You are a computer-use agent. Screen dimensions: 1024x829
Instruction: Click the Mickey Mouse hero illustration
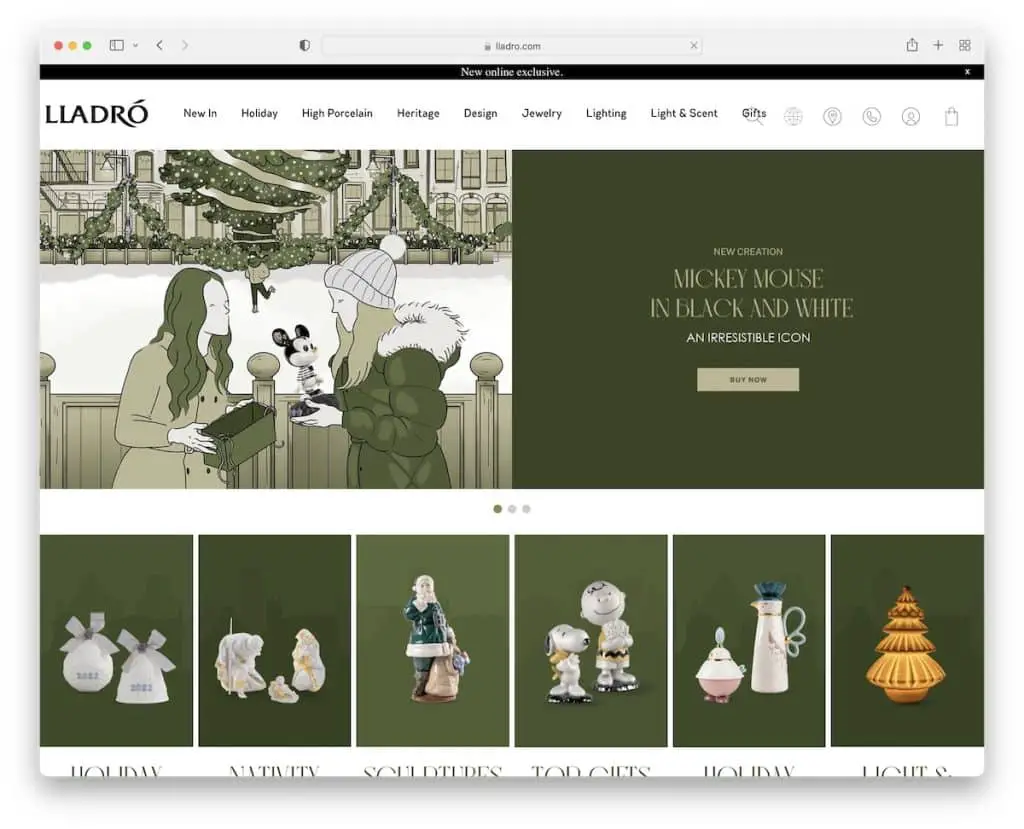pos(276,319)
